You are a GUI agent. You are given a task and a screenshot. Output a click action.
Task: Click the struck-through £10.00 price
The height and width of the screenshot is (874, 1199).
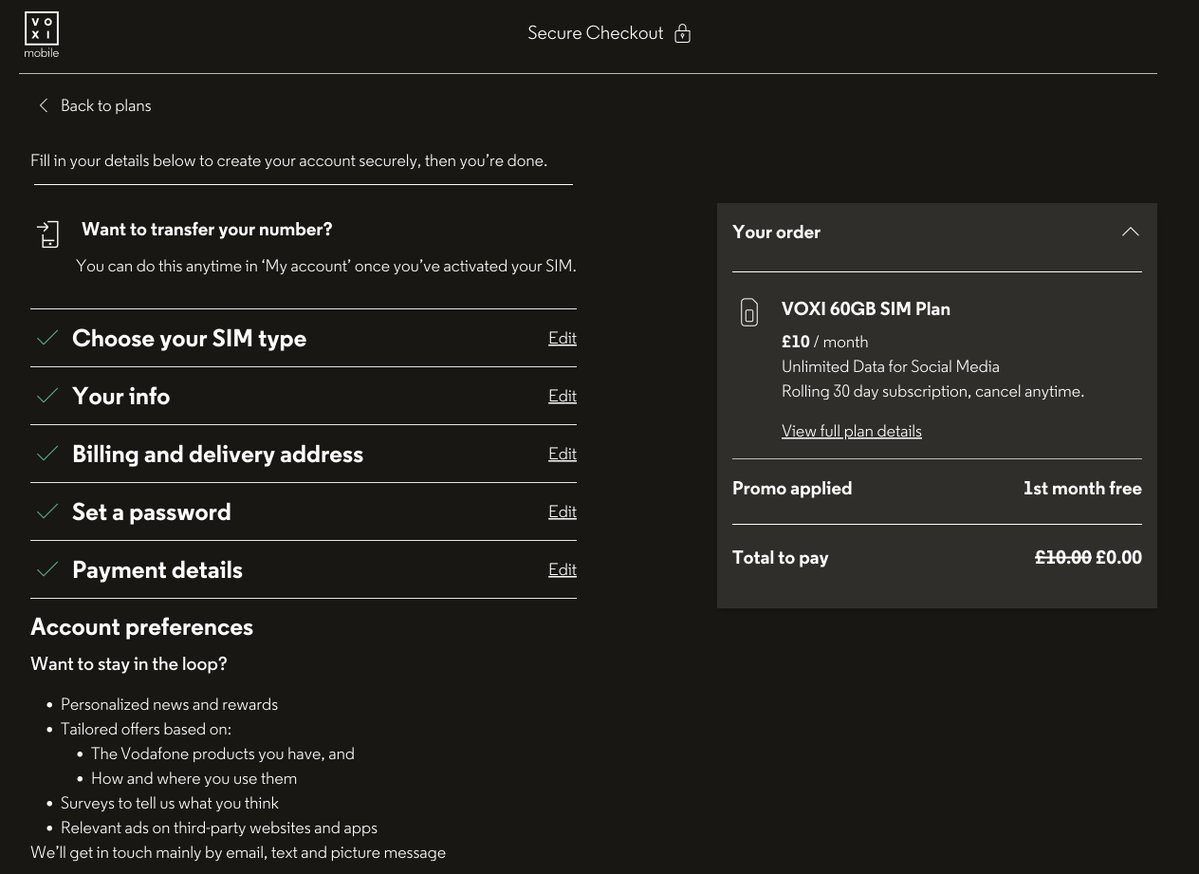tap(1063, 557)
